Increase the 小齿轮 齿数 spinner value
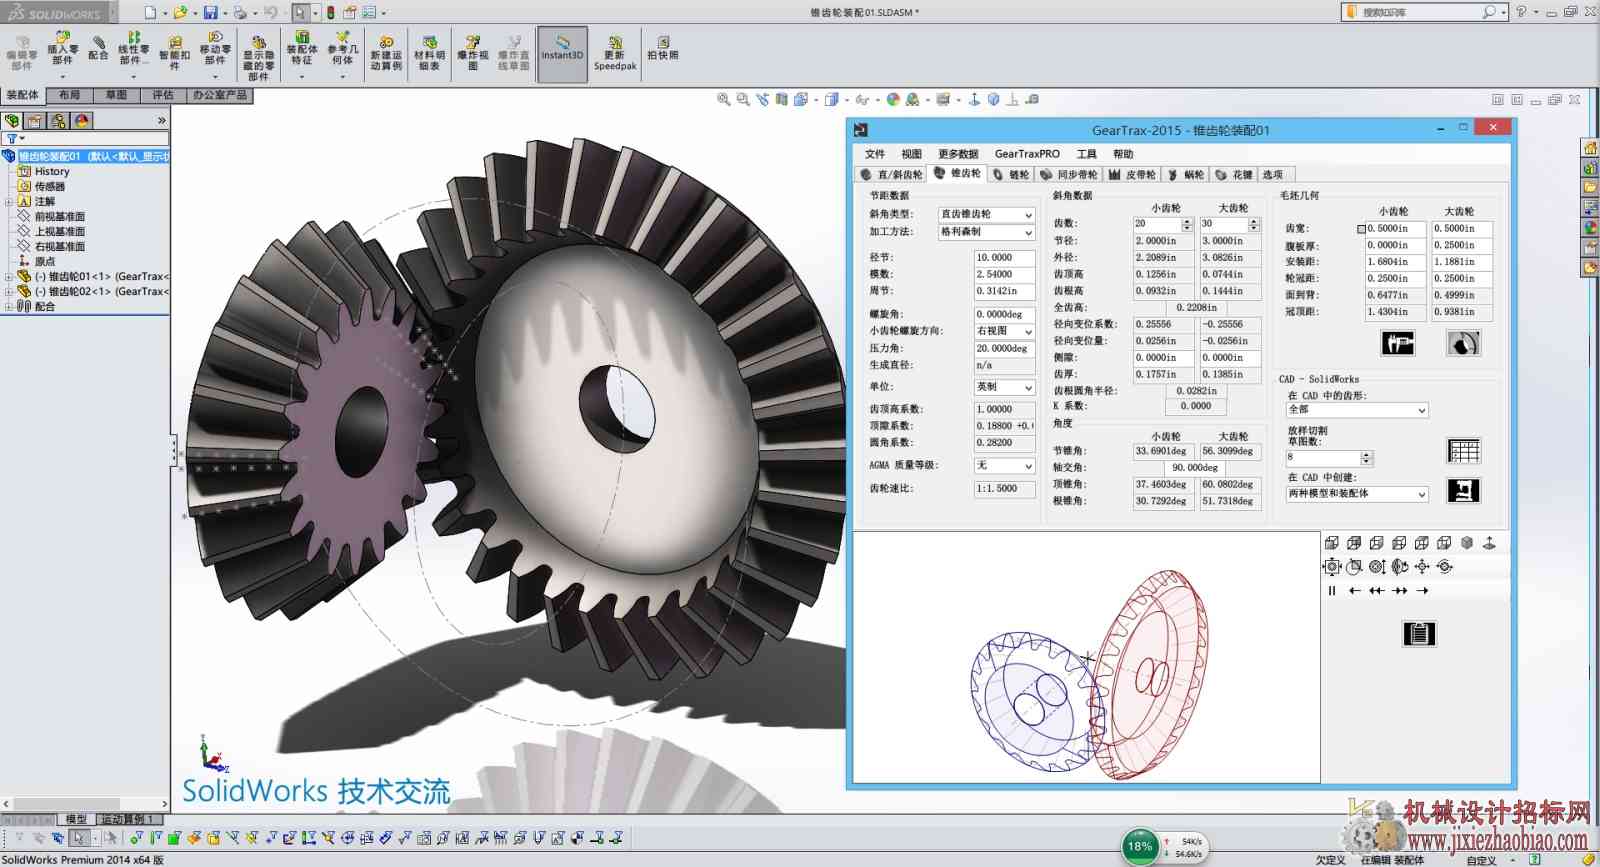The width and height of the screenshot is (1600, 867). 1187,221
